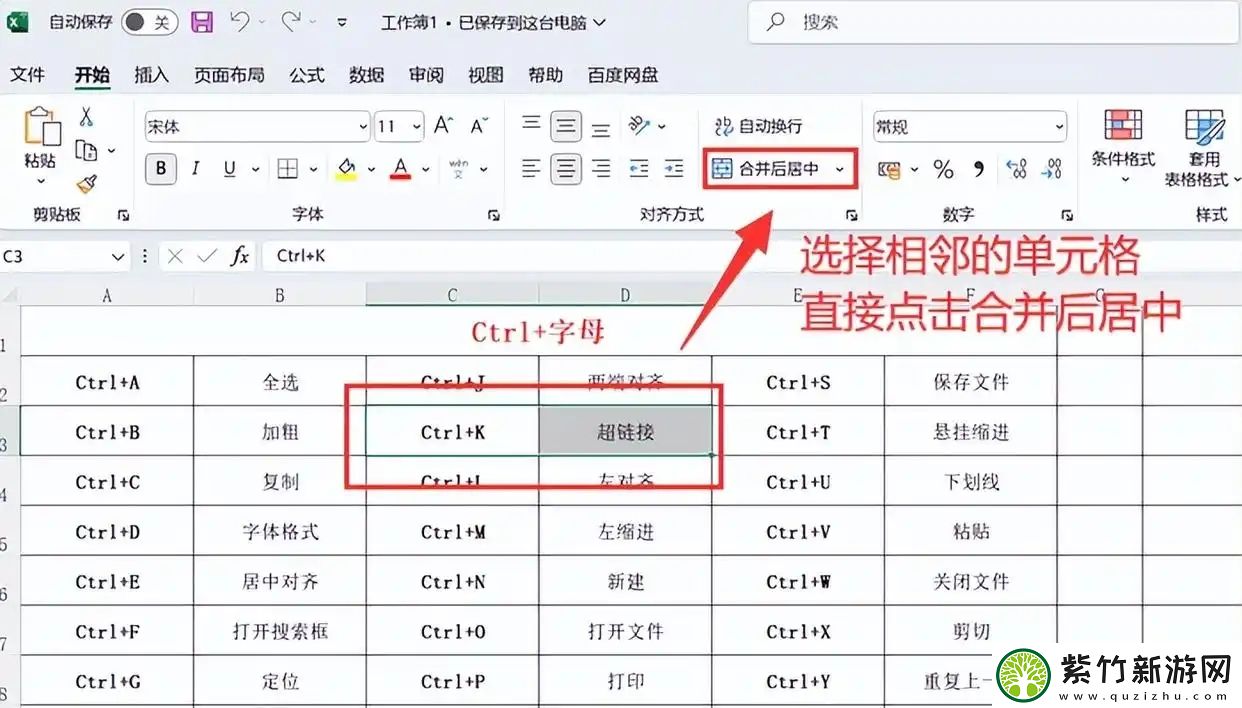Click the Borders grid icon
The width and height of the screenshot is (1242, 708).
click(x=288, y=169)
